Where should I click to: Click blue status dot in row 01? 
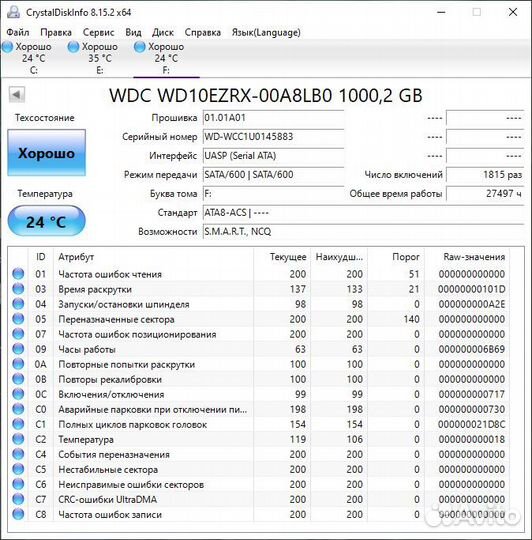[x=18, y=274]
